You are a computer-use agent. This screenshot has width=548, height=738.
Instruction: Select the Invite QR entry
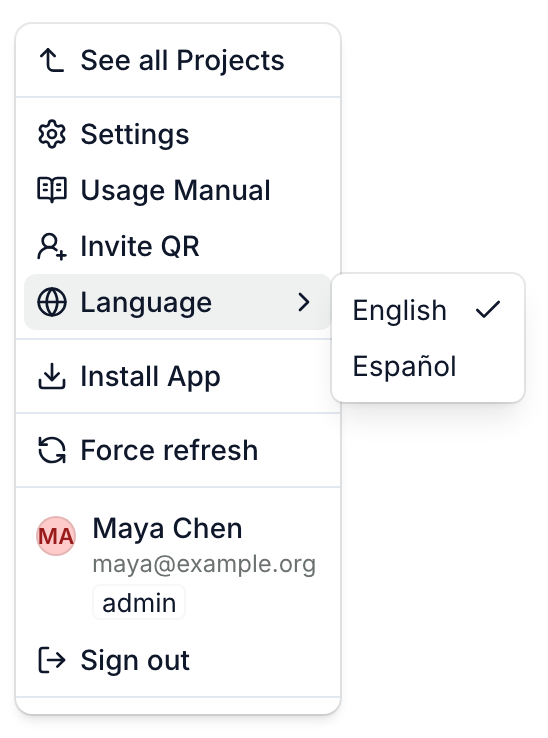(x=178, y=246)
